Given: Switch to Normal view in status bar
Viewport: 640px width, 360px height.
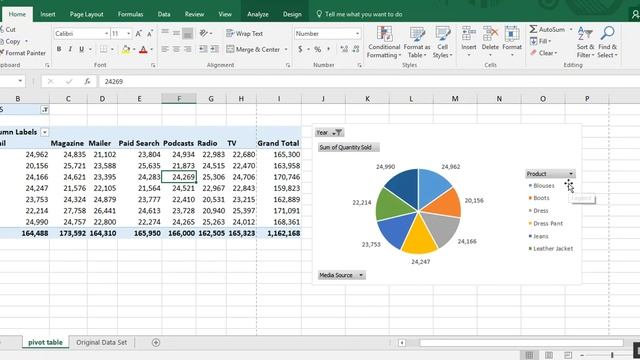Looking at the screenshot, I should pyautogui.click(x=529, y=355).
